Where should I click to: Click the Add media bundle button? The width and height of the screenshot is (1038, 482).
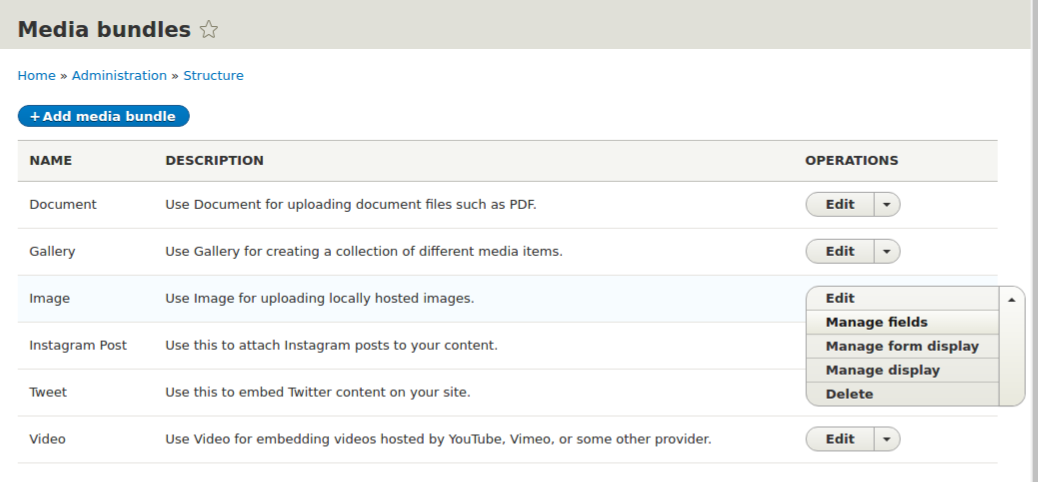[x=103, y=117]
